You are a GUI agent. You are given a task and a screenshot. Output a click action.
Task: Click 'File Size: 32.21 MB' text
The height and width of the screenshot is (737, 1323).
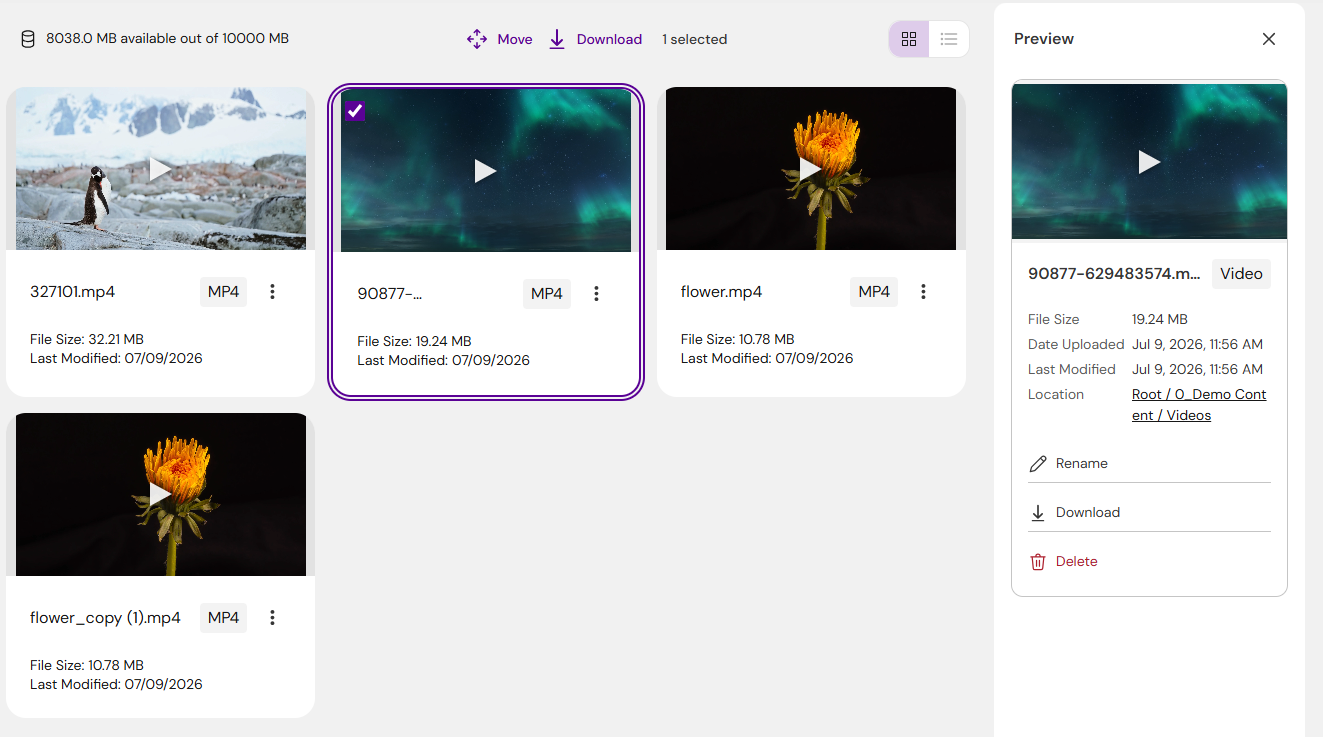click(x=87, y=339)
